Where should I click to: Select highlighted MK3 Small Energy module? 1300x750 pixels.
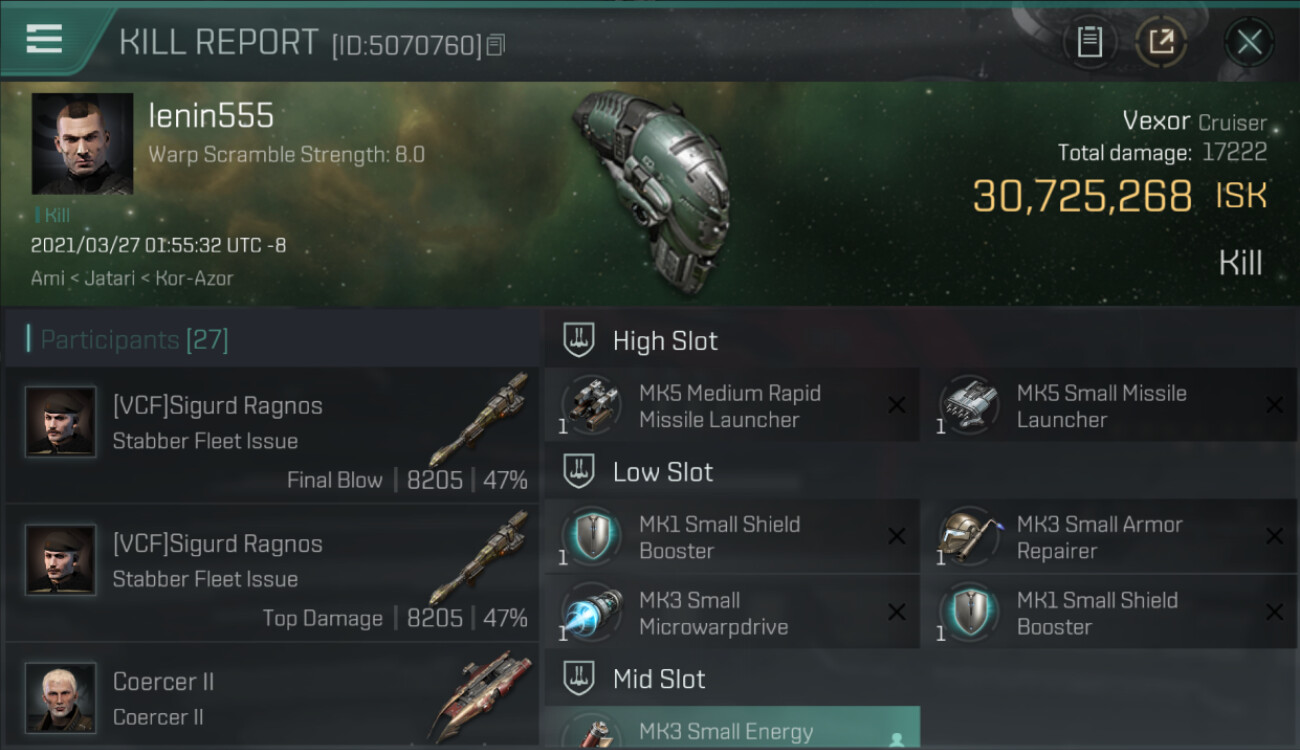(732, 728)
